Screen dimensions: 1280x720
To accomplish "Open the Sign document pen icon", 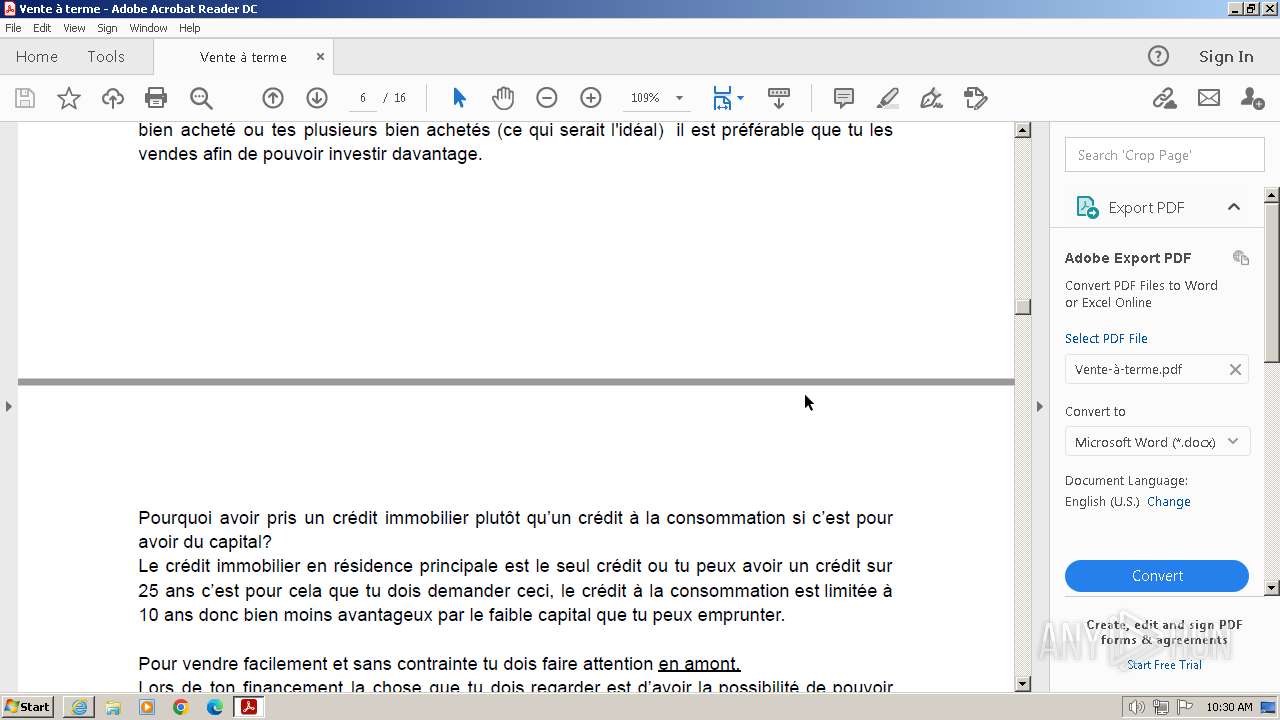I will (x=931, y=98).
